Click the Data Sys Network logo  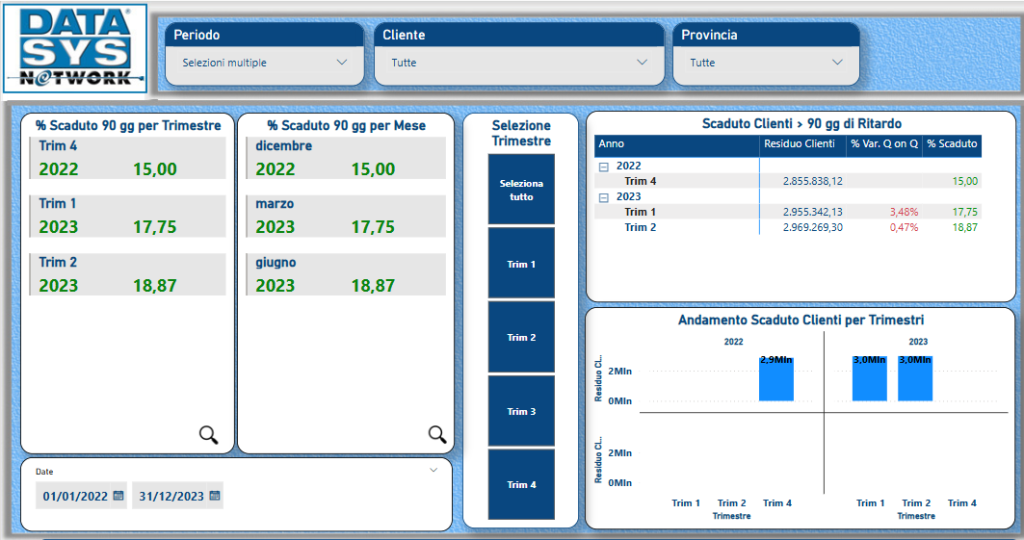(75, 49)
